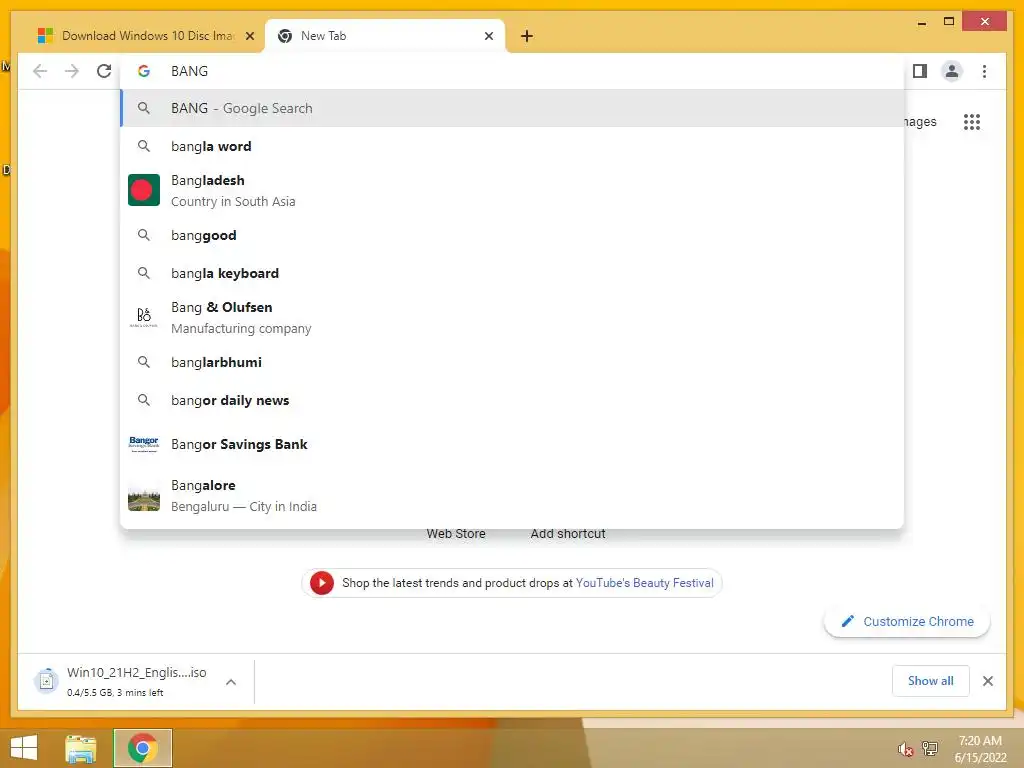The image size is (1024, 768).
Task: Switch to Download Windows 10 Disc Image tab
Action: pyautogui.click(x=145, y=36)
